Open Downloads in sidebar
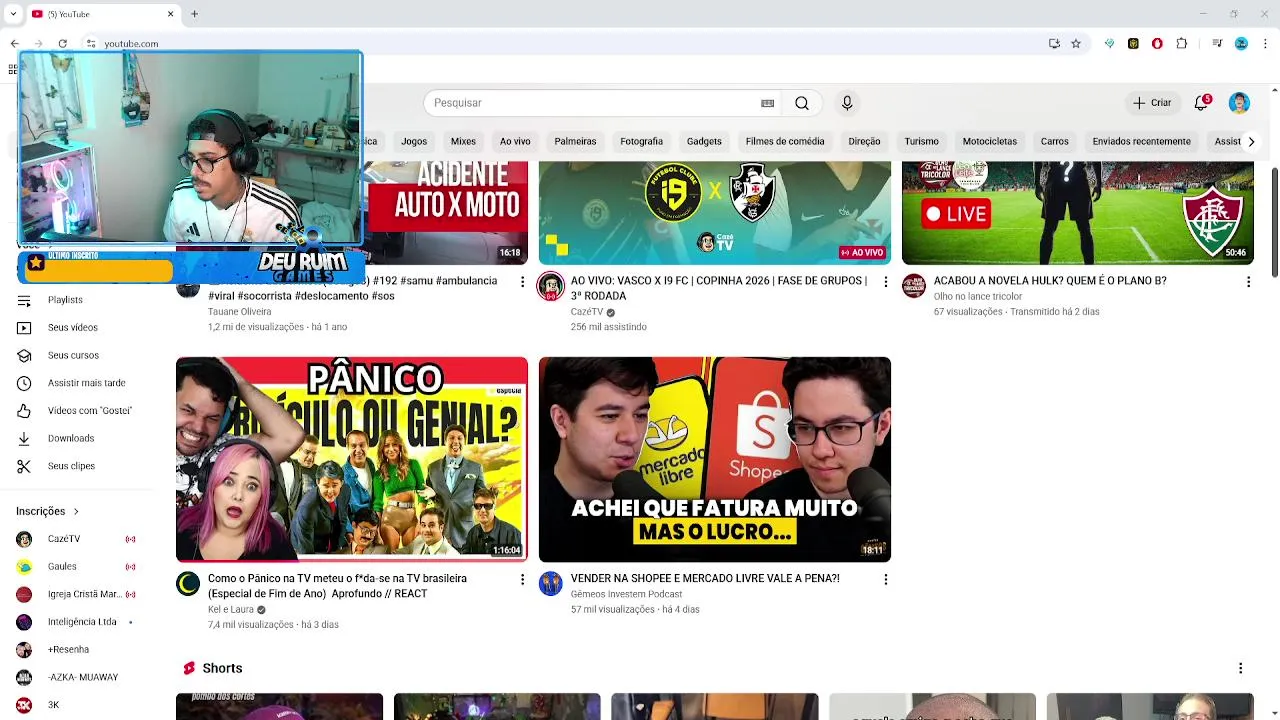 click(71, 438)
